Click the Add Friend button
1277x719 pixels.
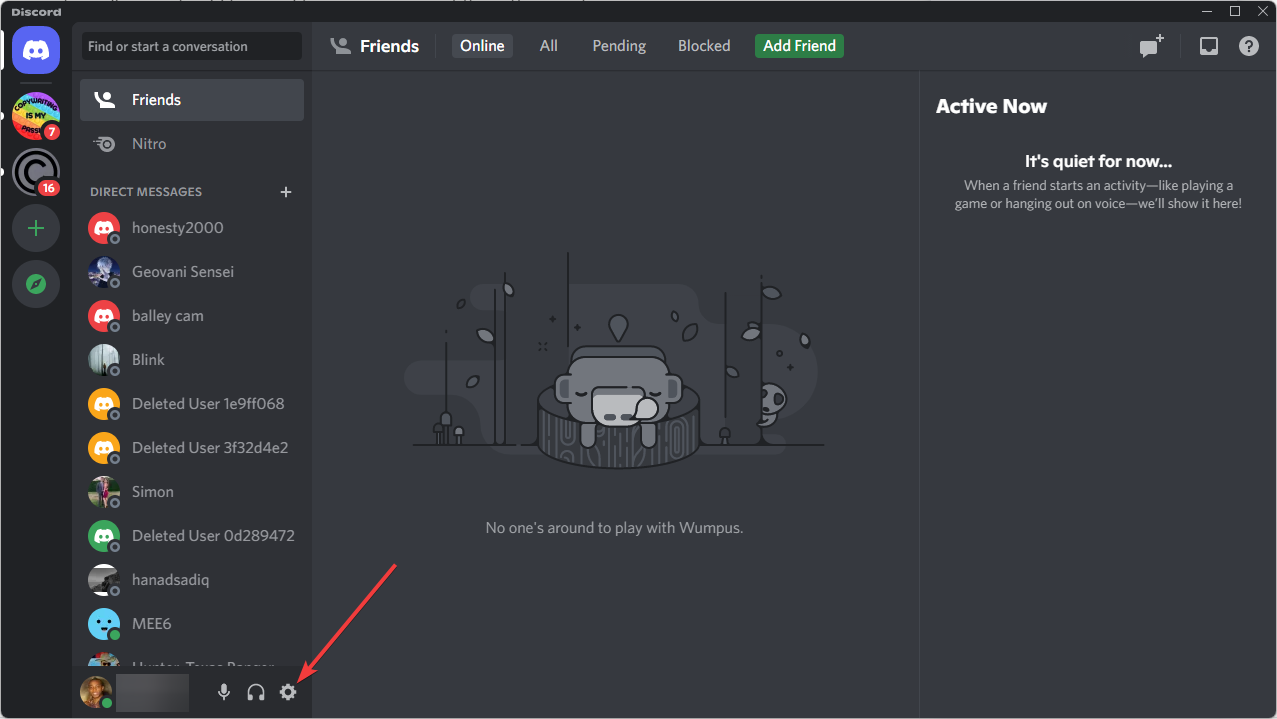click(x=799, y=46)
